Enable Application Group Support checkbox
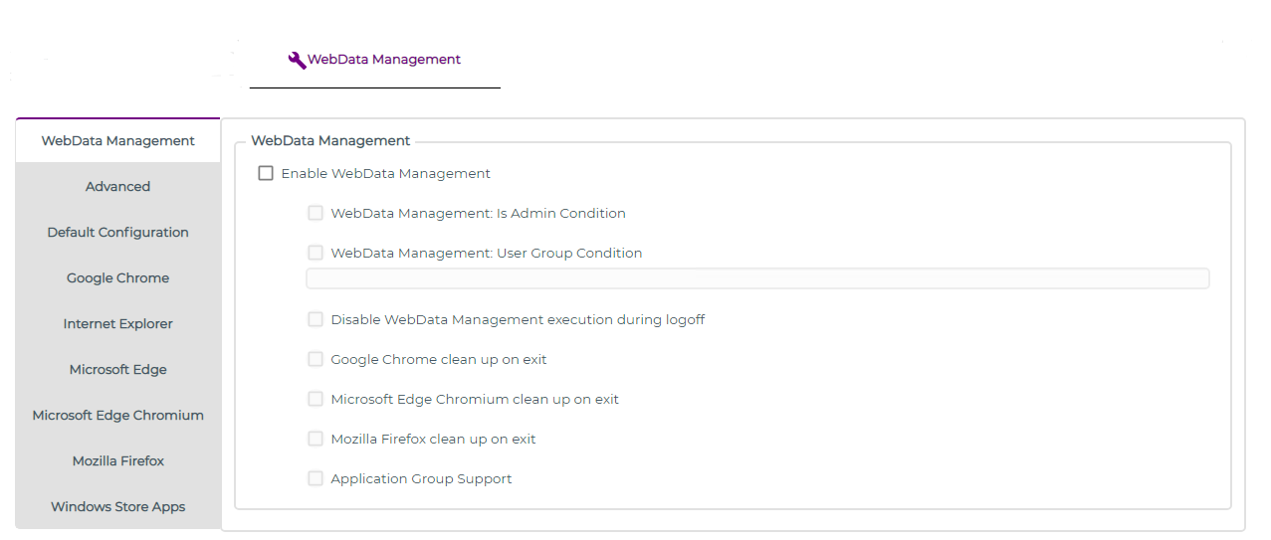Viewport: 1271px width, 540px height. click(316, 479)
